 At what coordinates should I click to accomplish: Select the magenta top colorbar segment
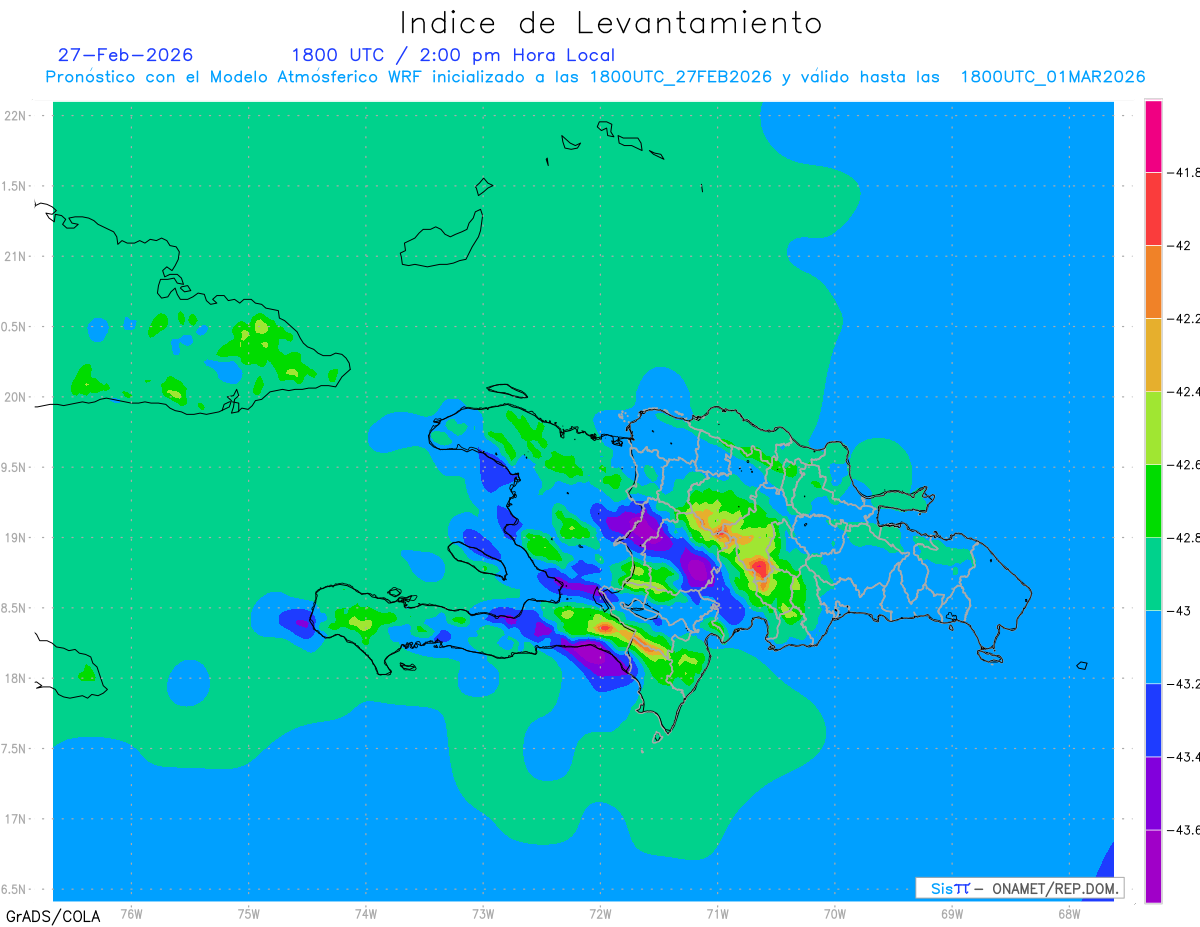point(1153,136)
